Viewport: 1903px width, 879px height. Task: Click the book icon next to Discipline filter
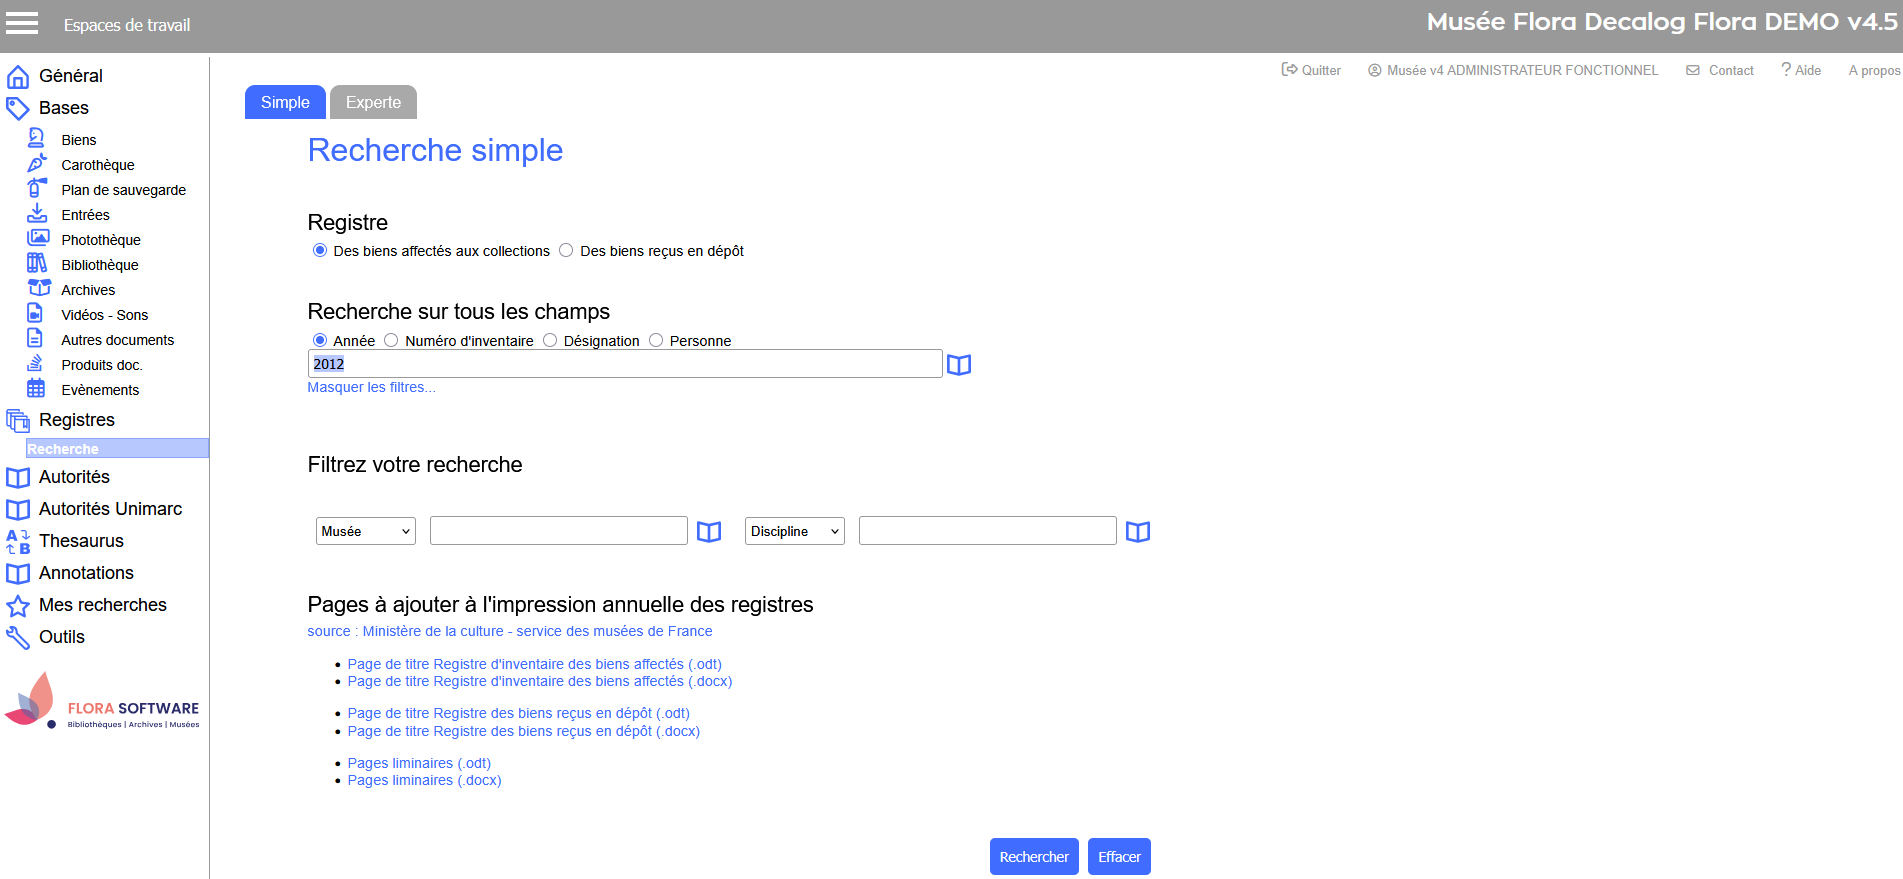[x=1137, y=532]
